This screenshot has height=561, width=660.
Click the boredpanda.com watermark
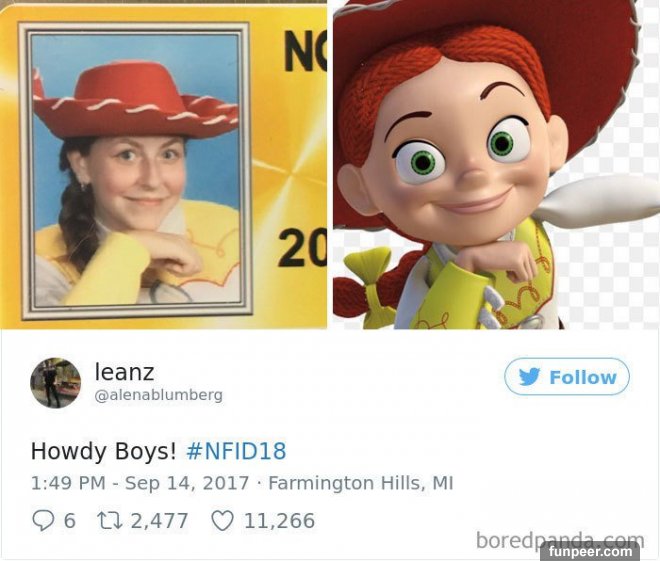[x=560, y=540]
